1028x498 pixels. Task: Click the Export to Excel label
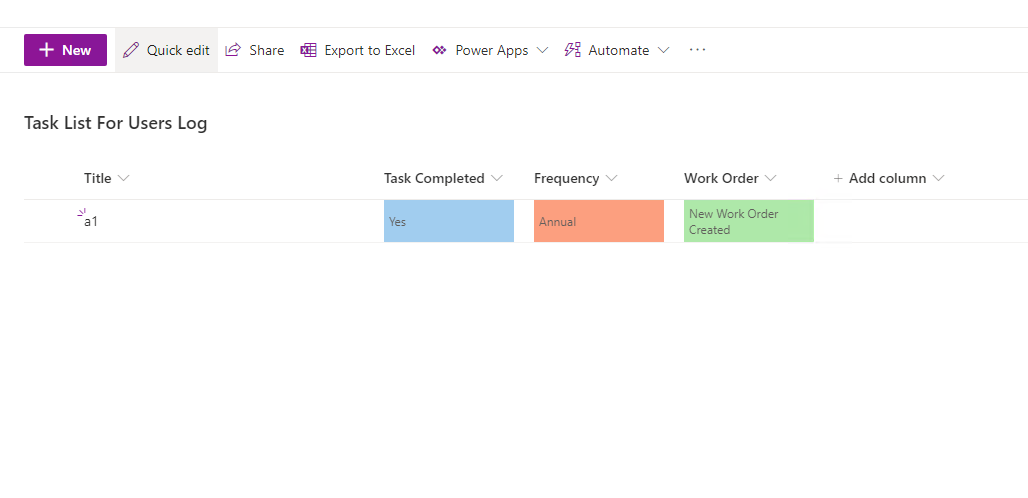(x=370, y=50)
